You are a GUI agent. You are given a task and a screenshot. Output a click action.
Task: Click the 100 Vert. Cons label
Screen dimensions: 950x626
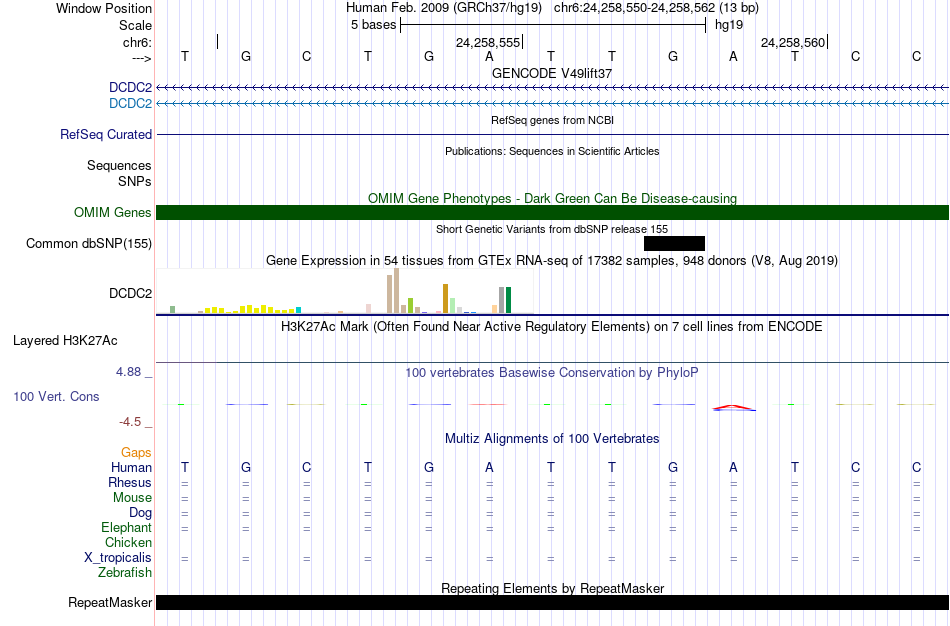click(x=56, y=396)
